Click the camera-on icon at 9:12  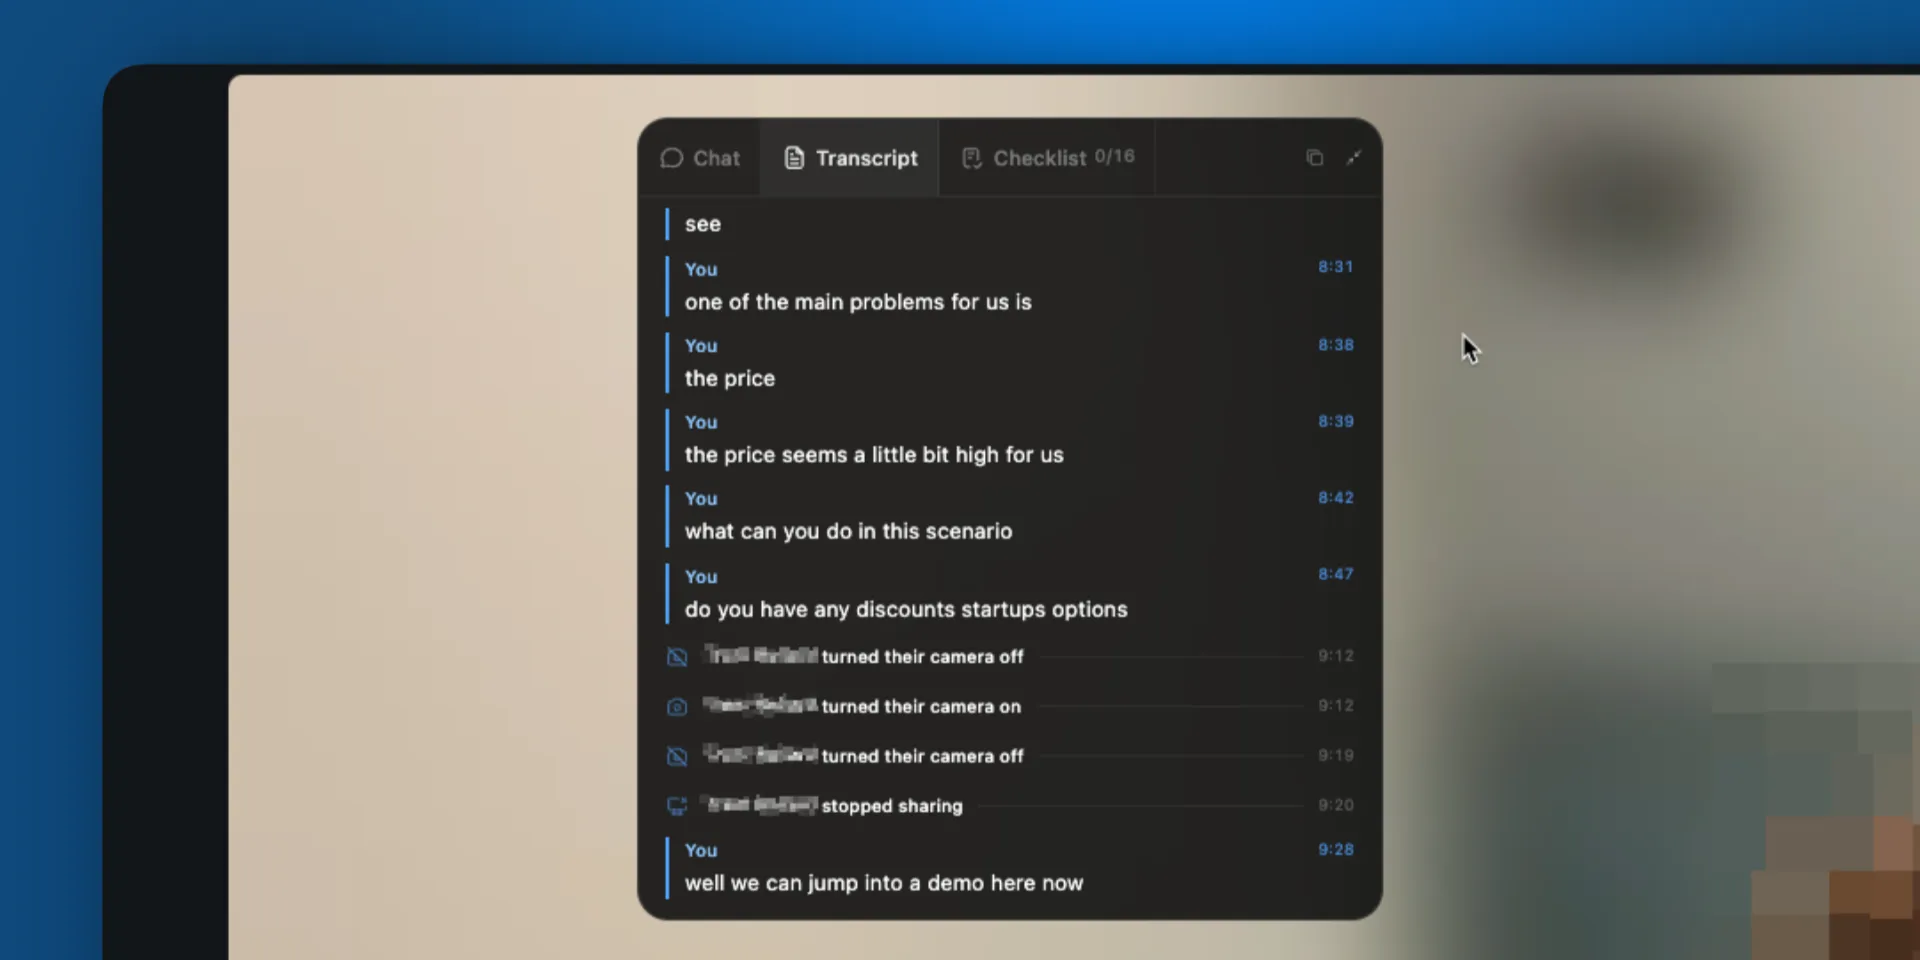(677, 707)
